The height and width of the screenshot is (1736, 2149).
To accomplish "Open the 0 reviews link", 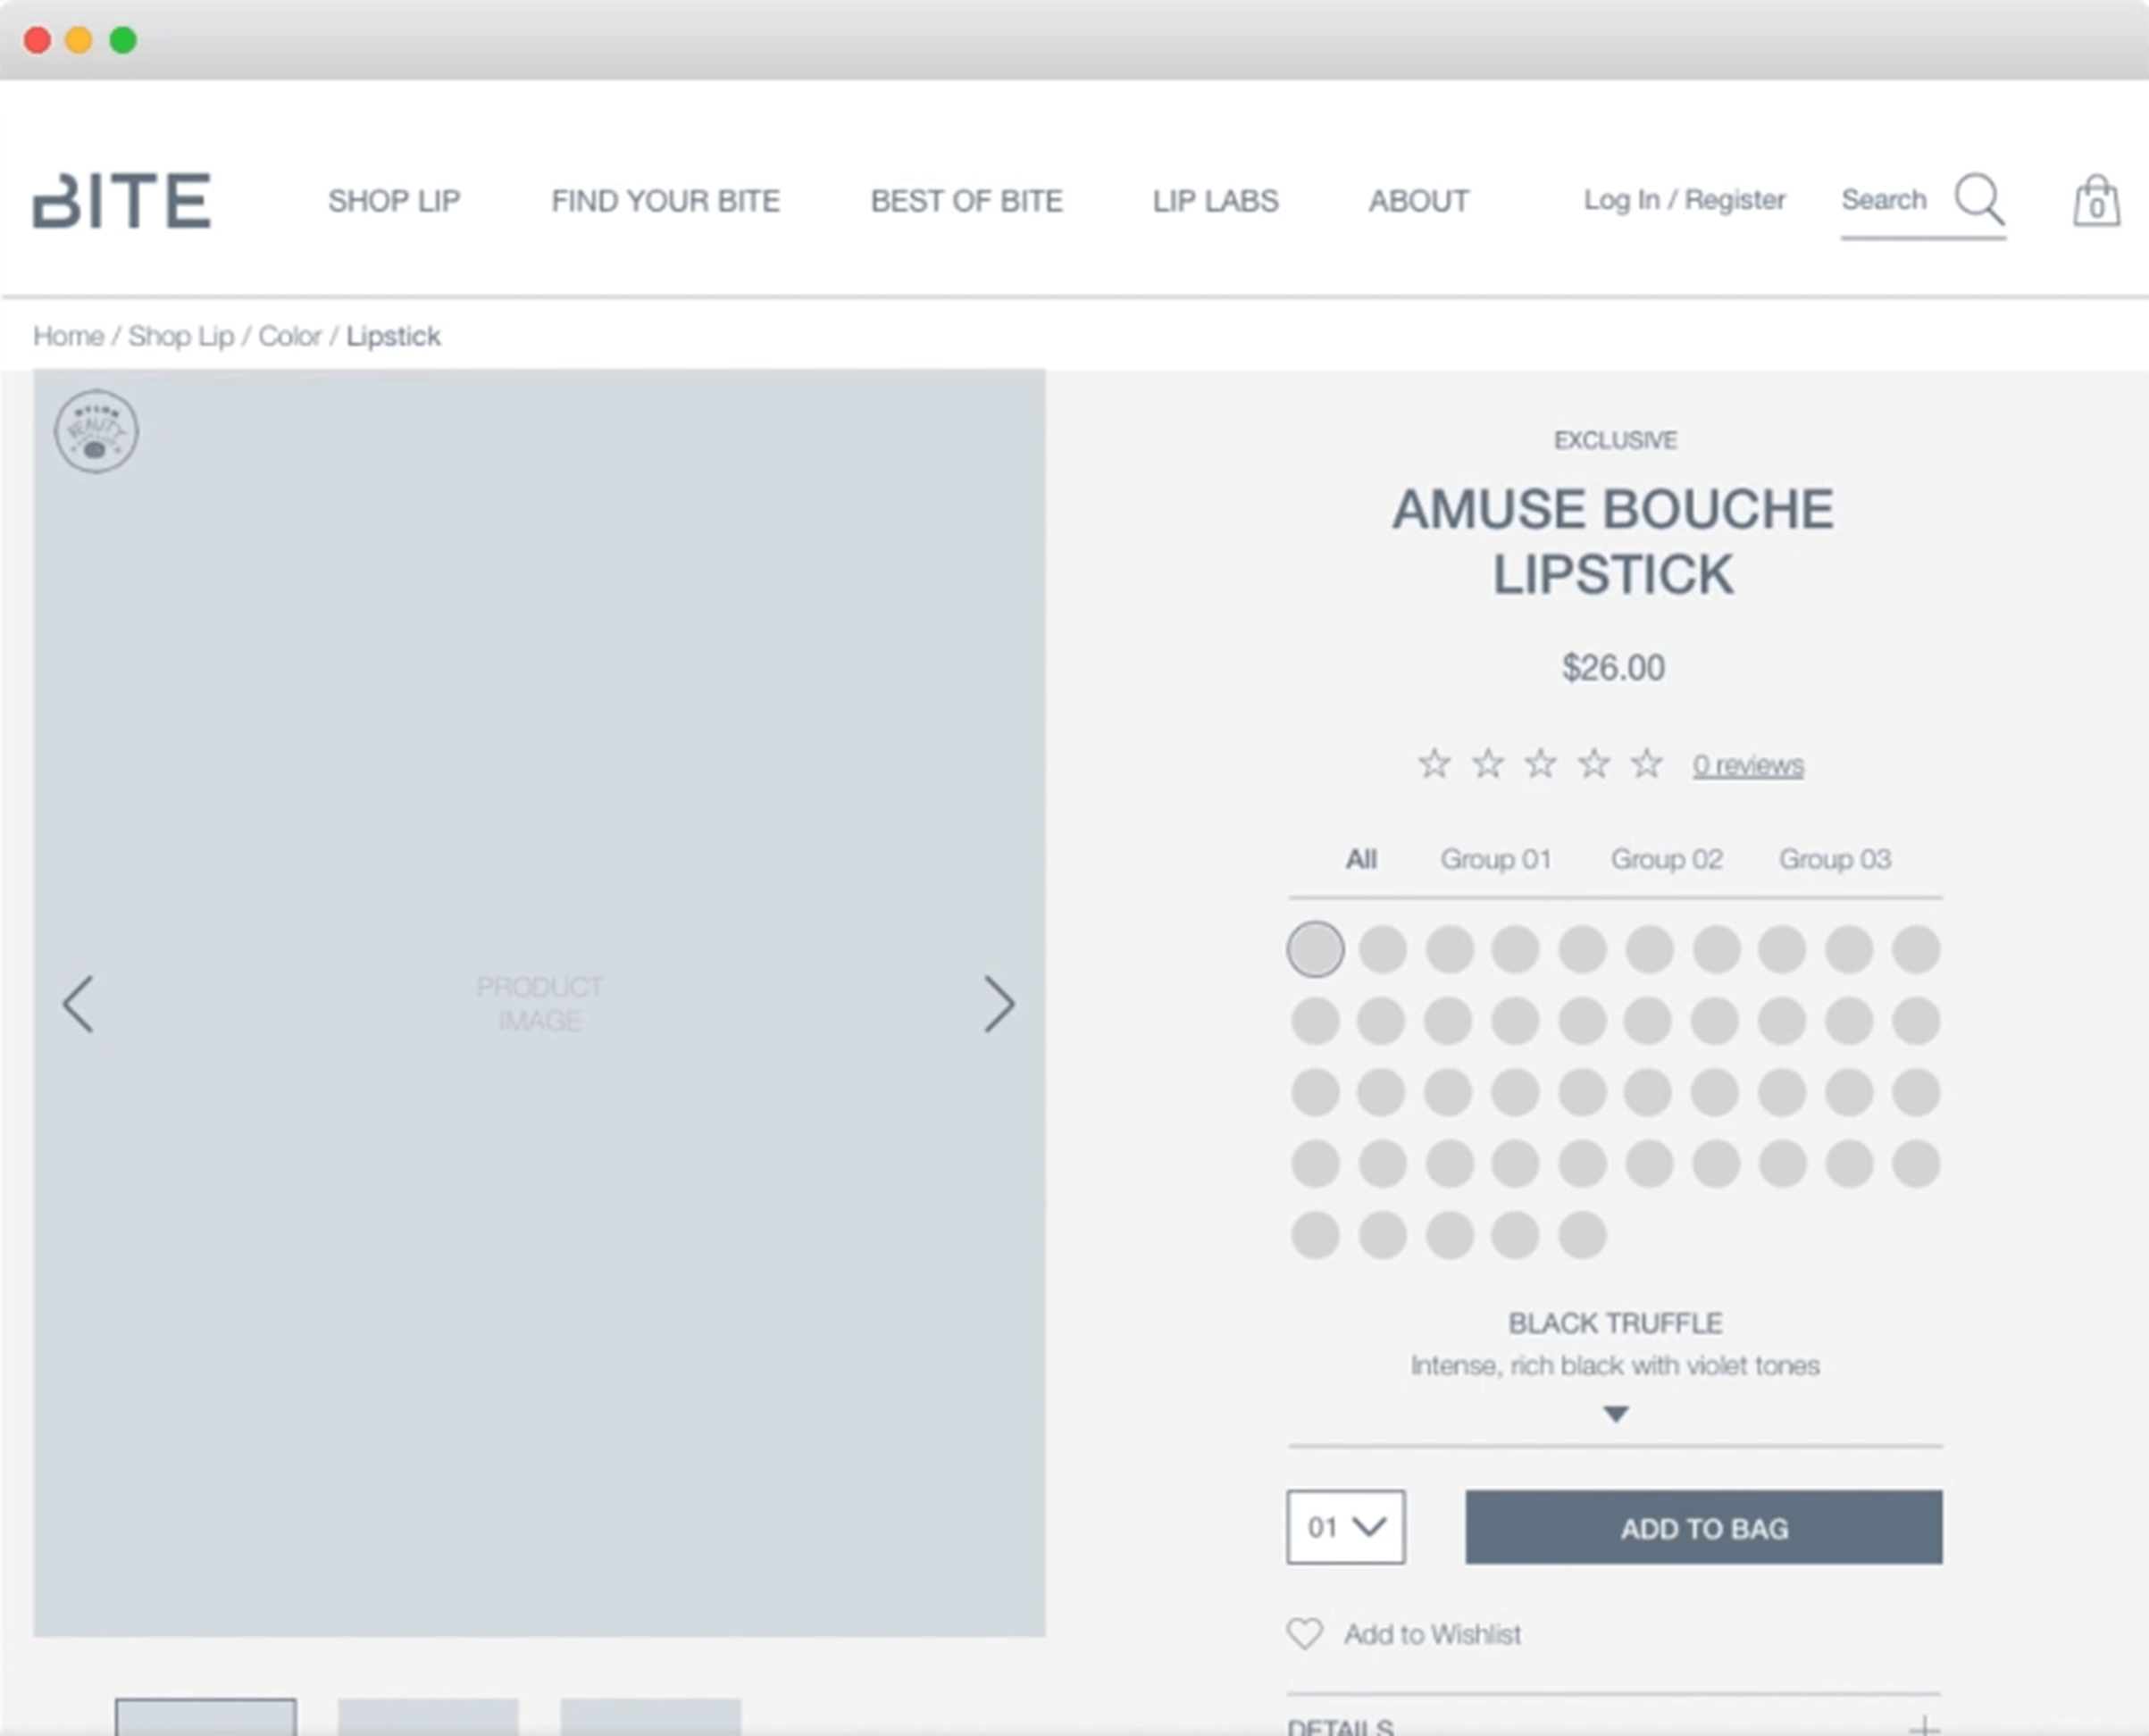I will (1748, 766).
